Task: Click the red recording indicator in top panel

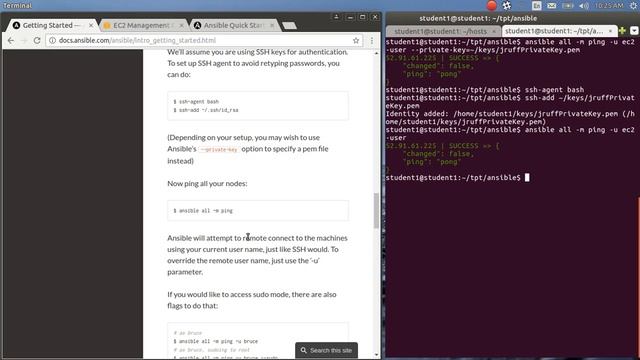Action: 492,5
